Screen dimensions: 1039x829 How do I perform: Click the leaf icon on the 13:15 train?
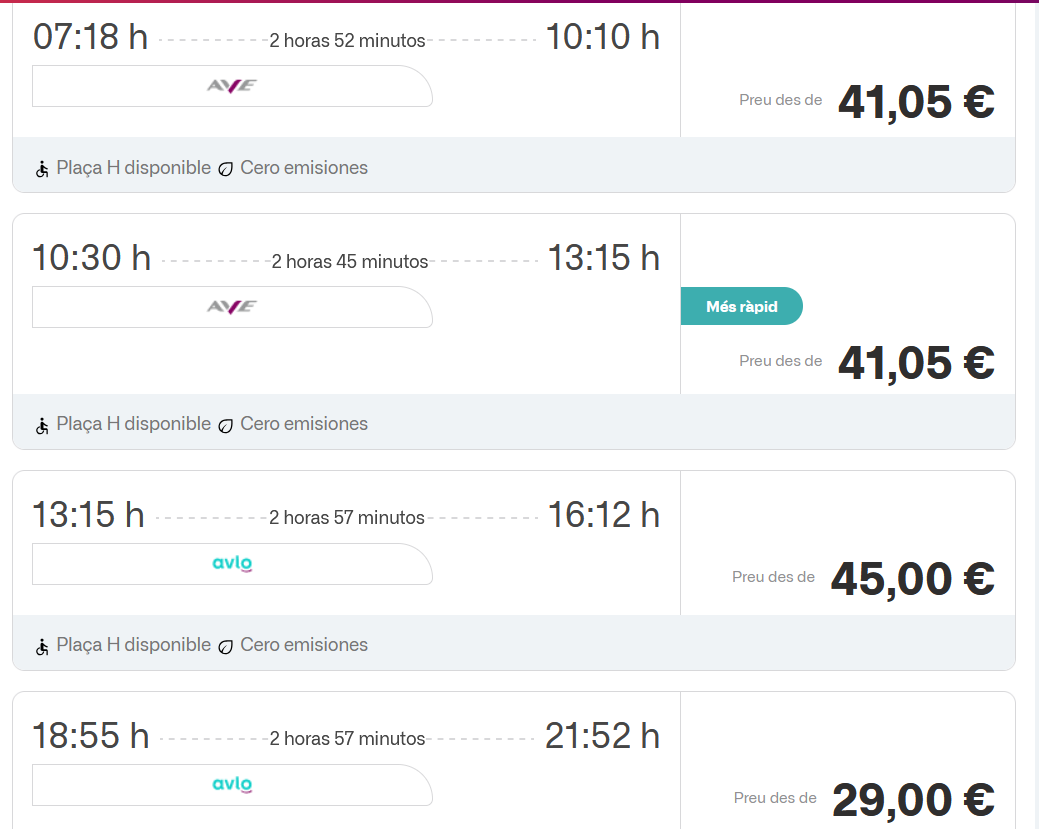pos(226,646)
